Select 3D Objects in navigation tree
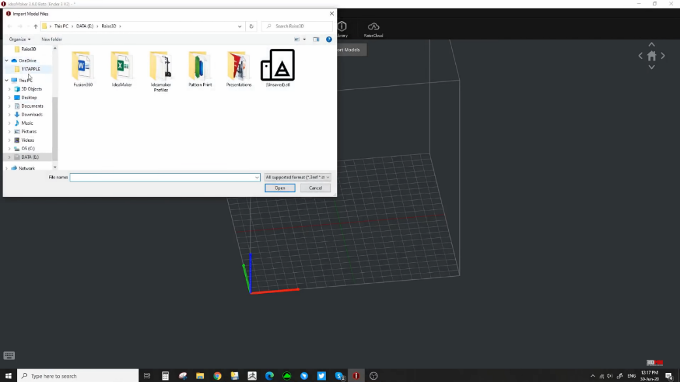Screen dimensions: 680x382 tap(32, 89)
